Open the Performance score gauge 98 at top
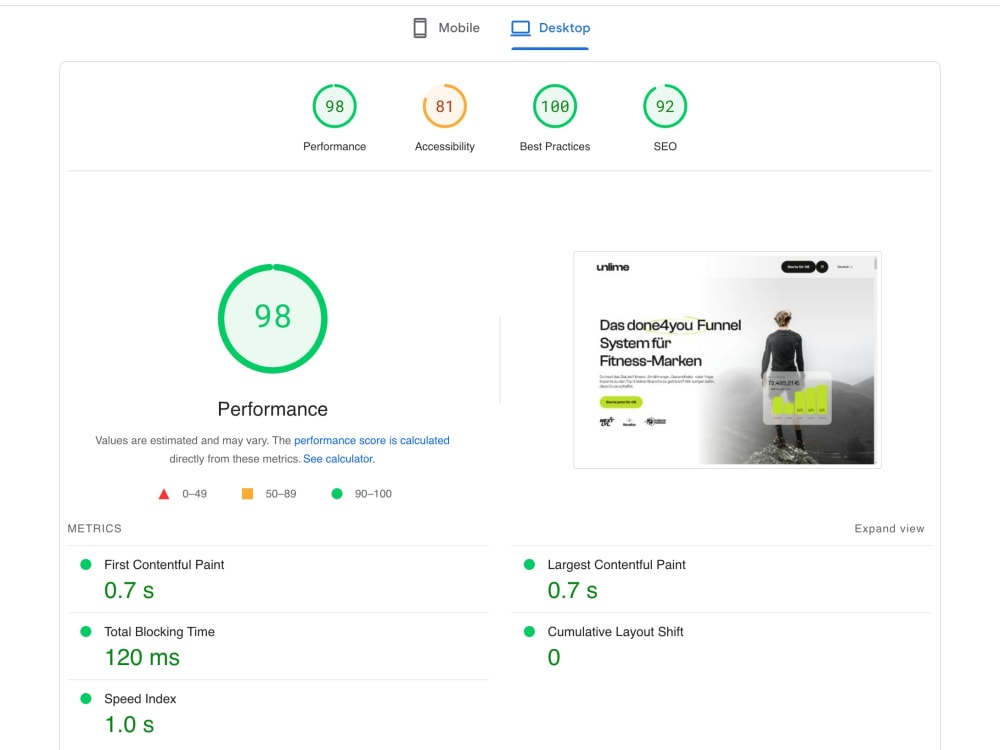Image resolution: width=1000 pixels, height=750 pixels. 334,106
